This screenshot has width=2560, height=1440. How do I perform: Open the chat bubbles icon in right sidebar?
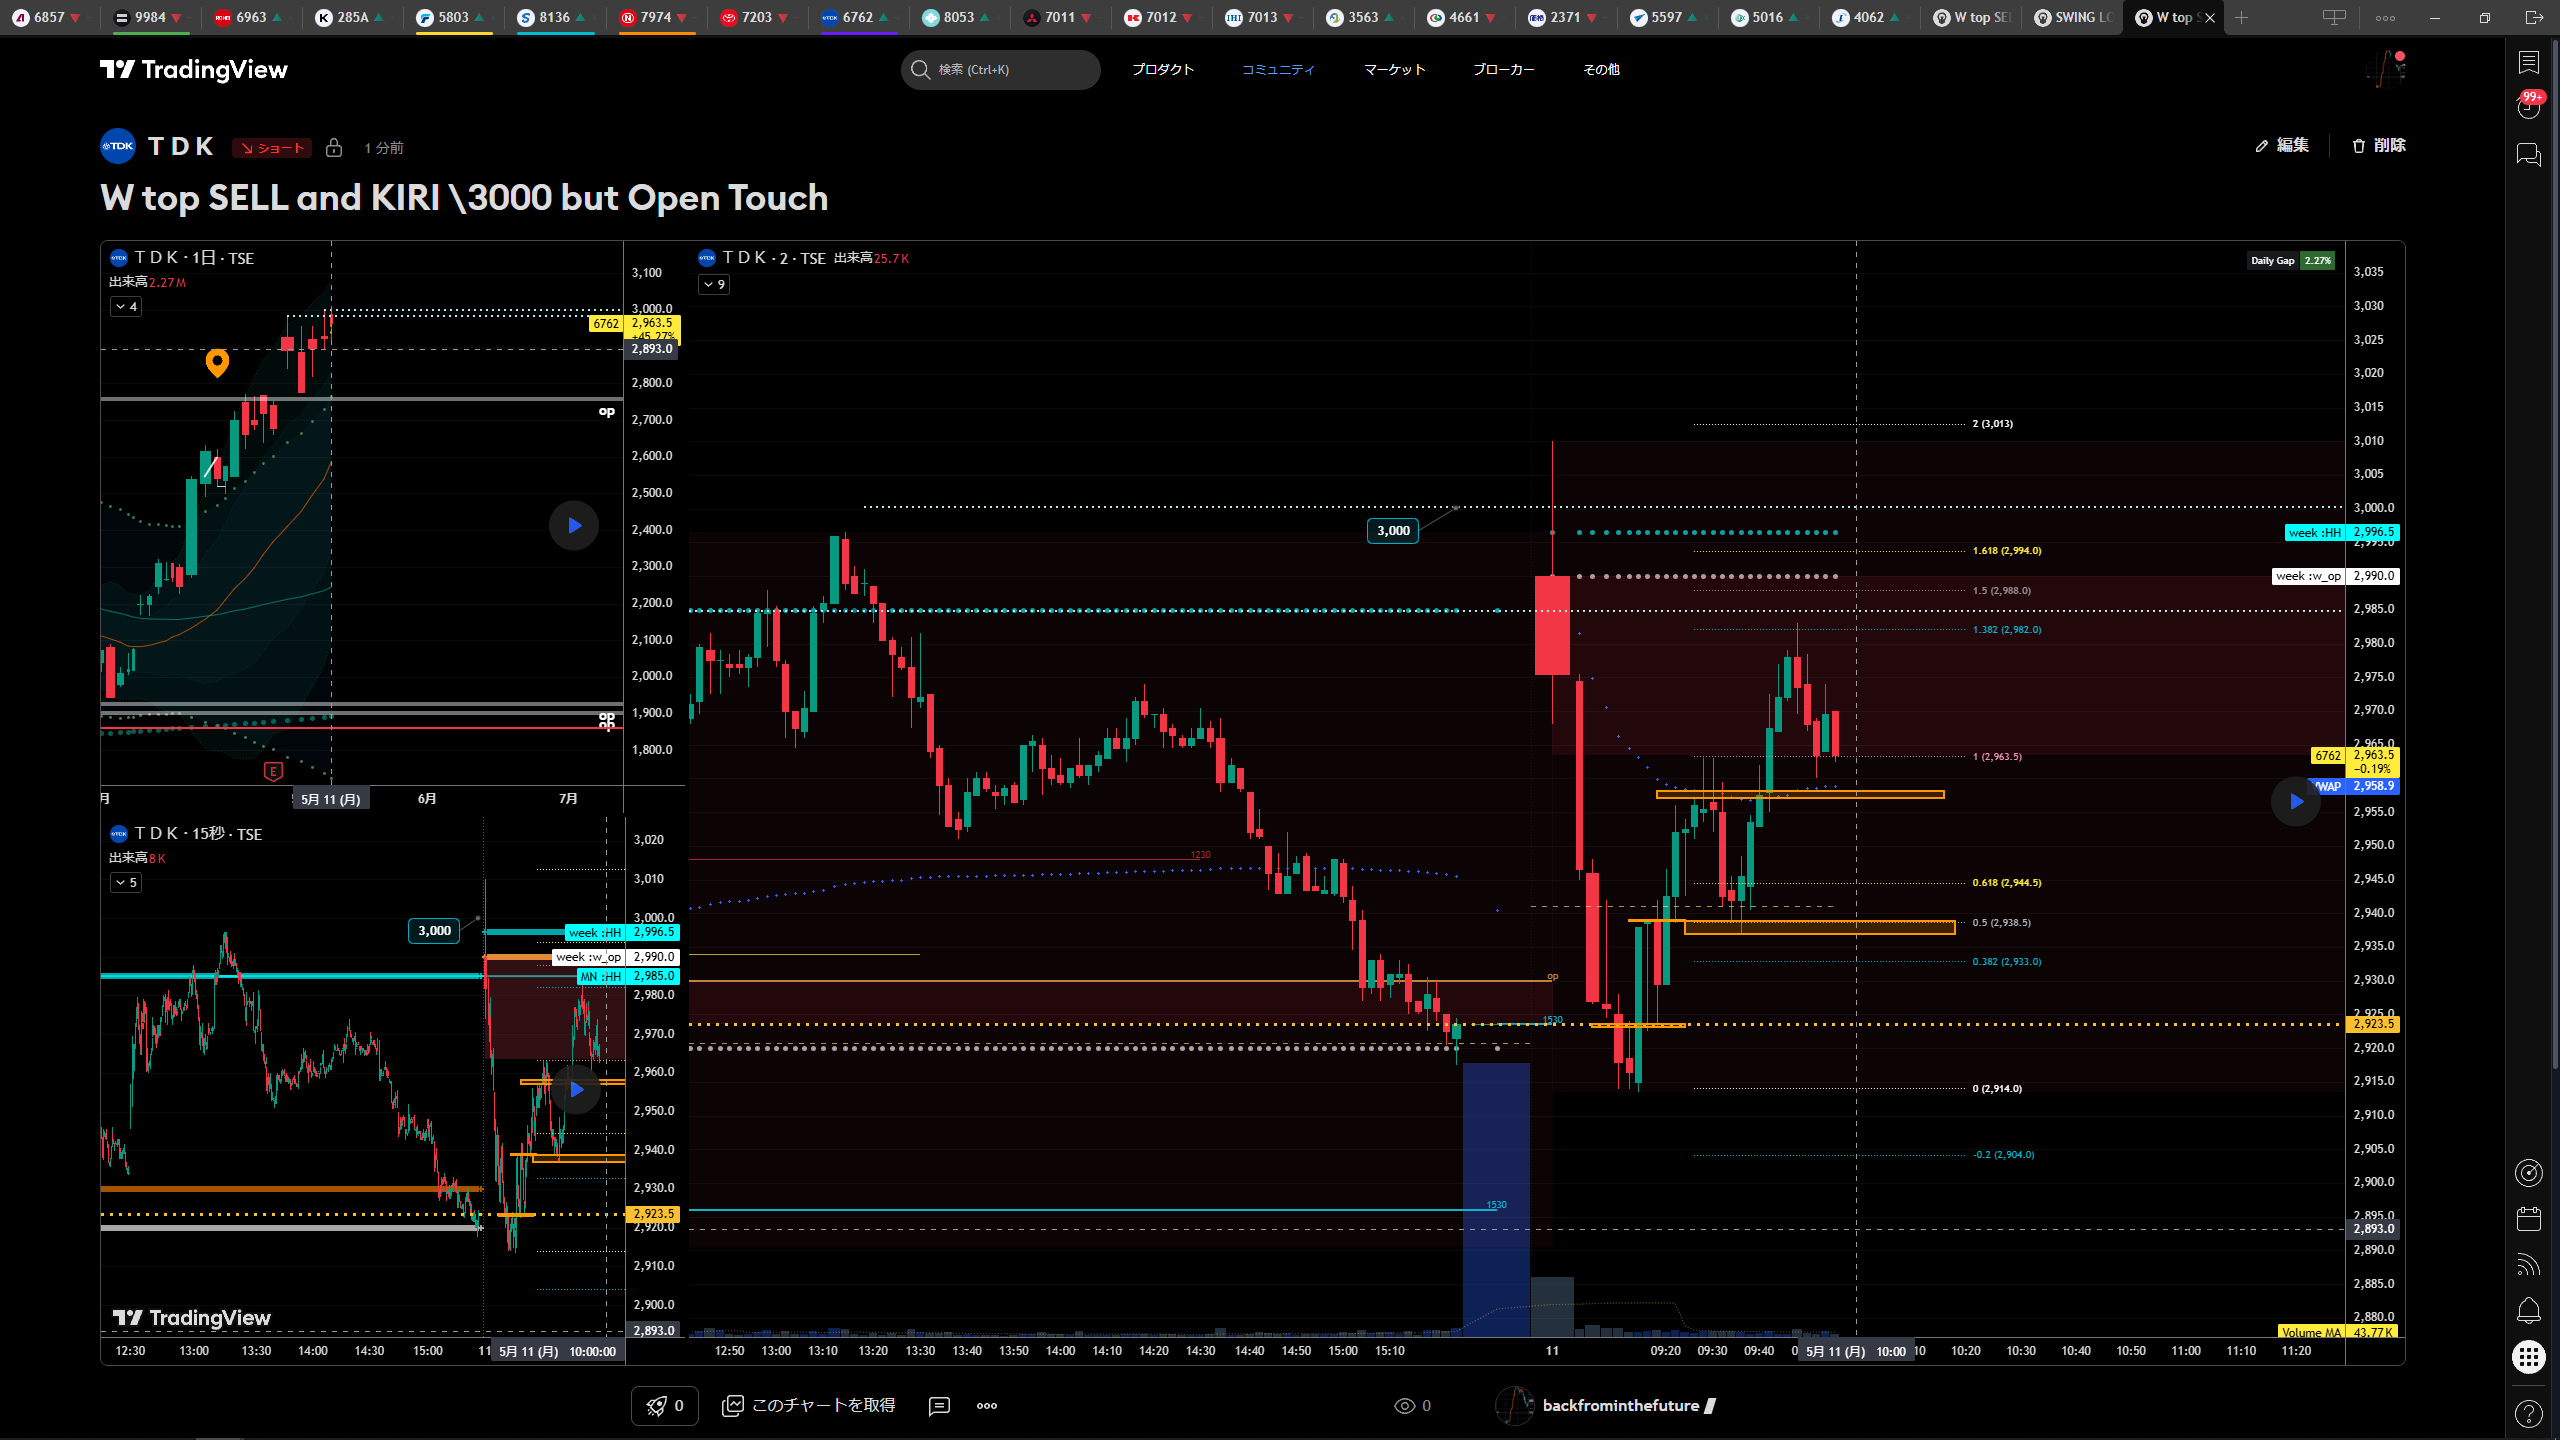[2528, 155]
